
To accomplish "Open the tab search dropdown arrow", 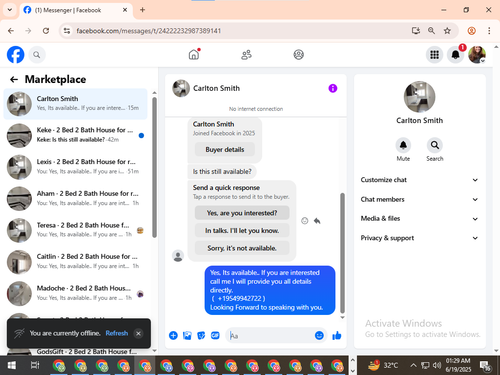I will click(10, 10).
